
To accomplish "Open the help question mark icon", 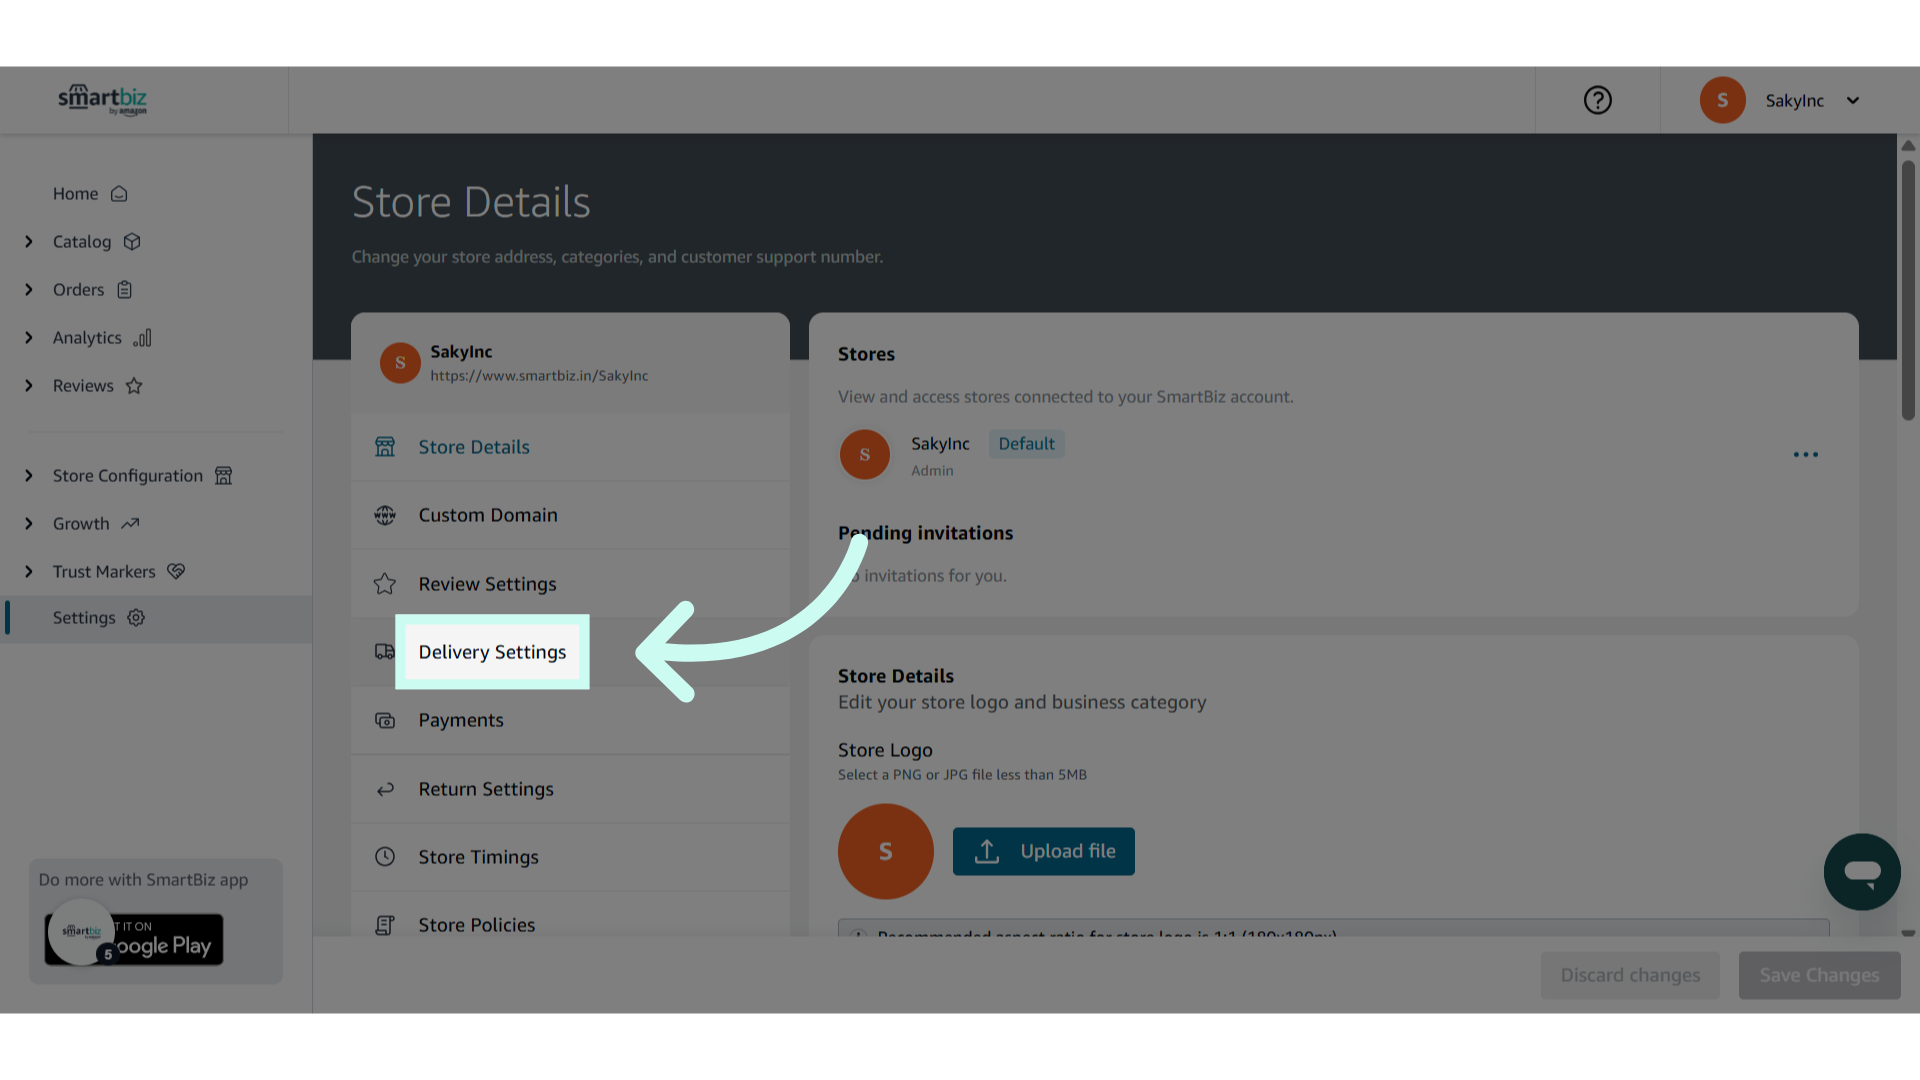I will click(1597, 100).
